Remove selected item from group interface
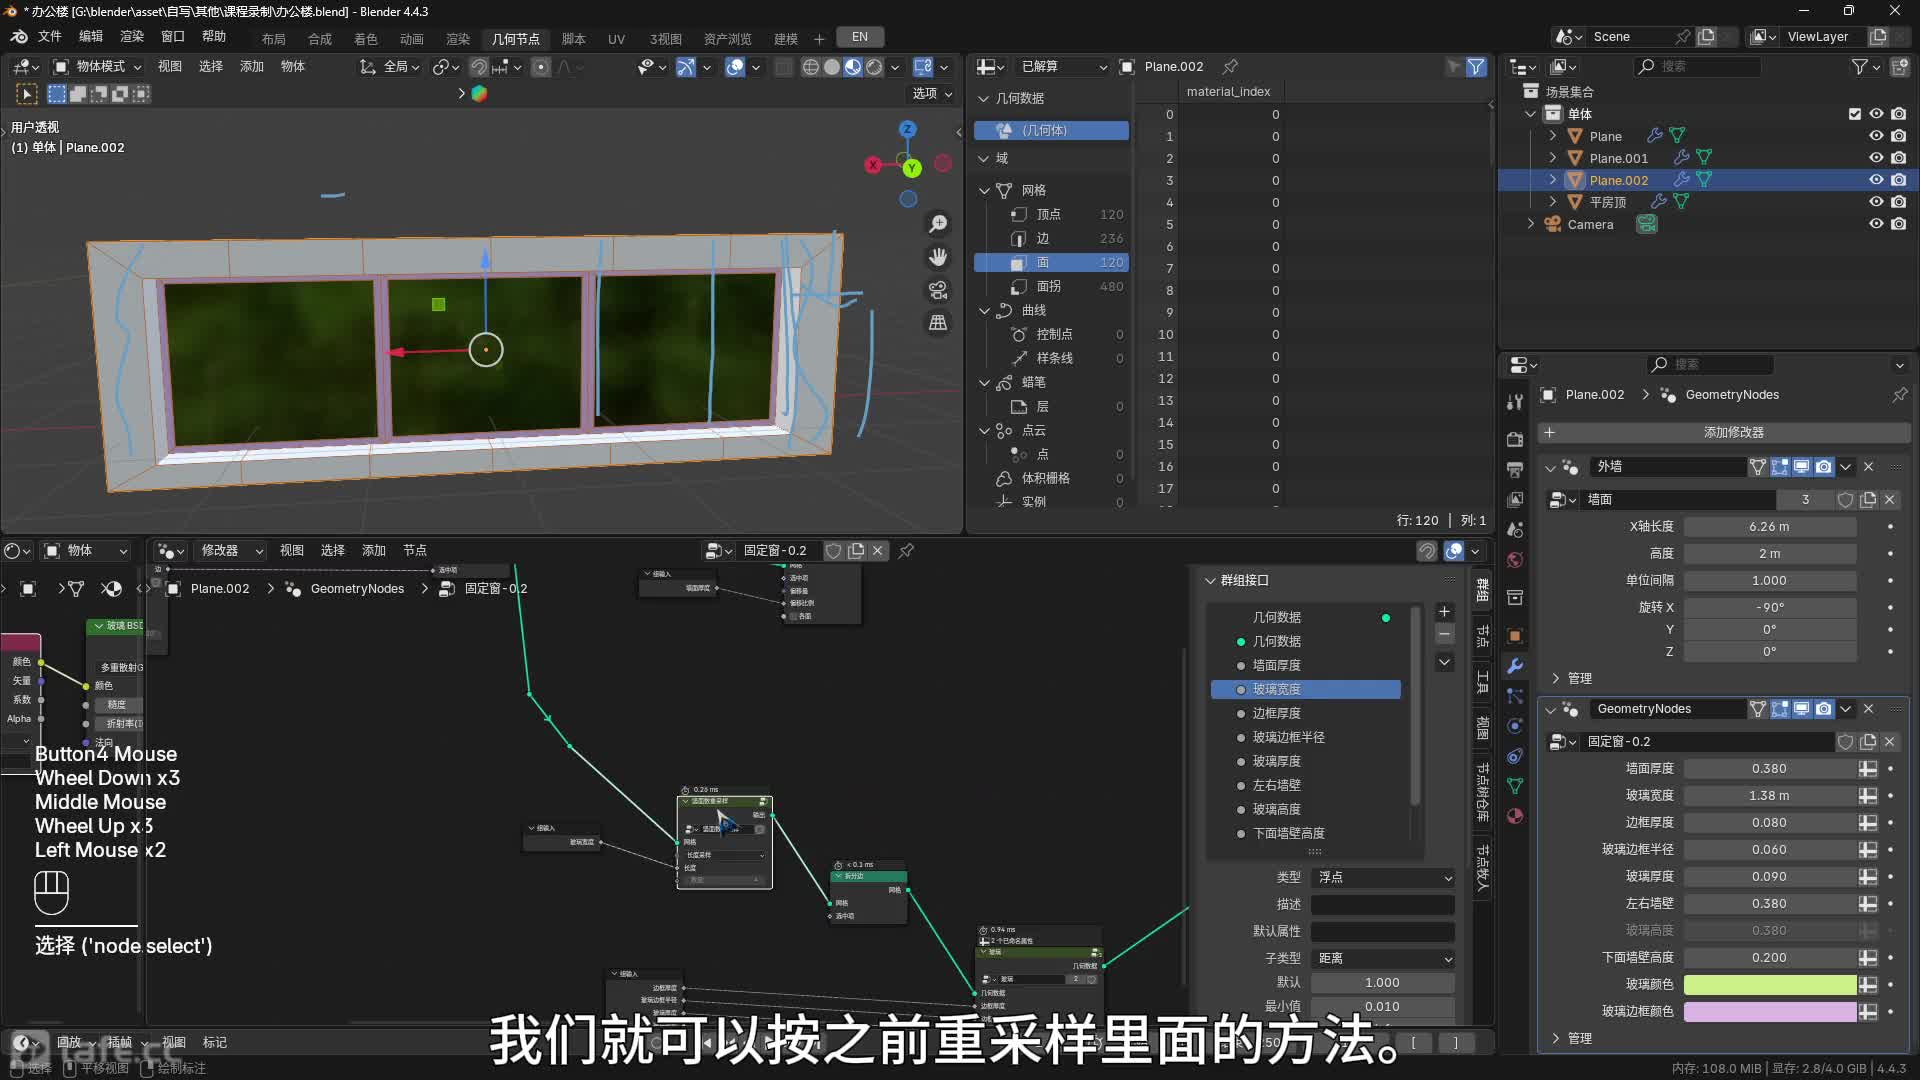 click(1444, 635)
